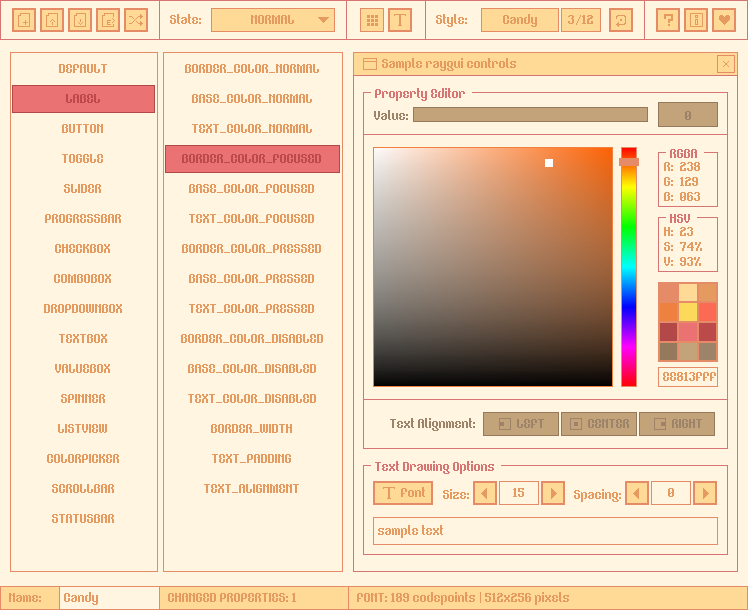The image size is (748, 610).
Task: Click the font atlas T icon in toolbar
Action: (x=400, y=20)
